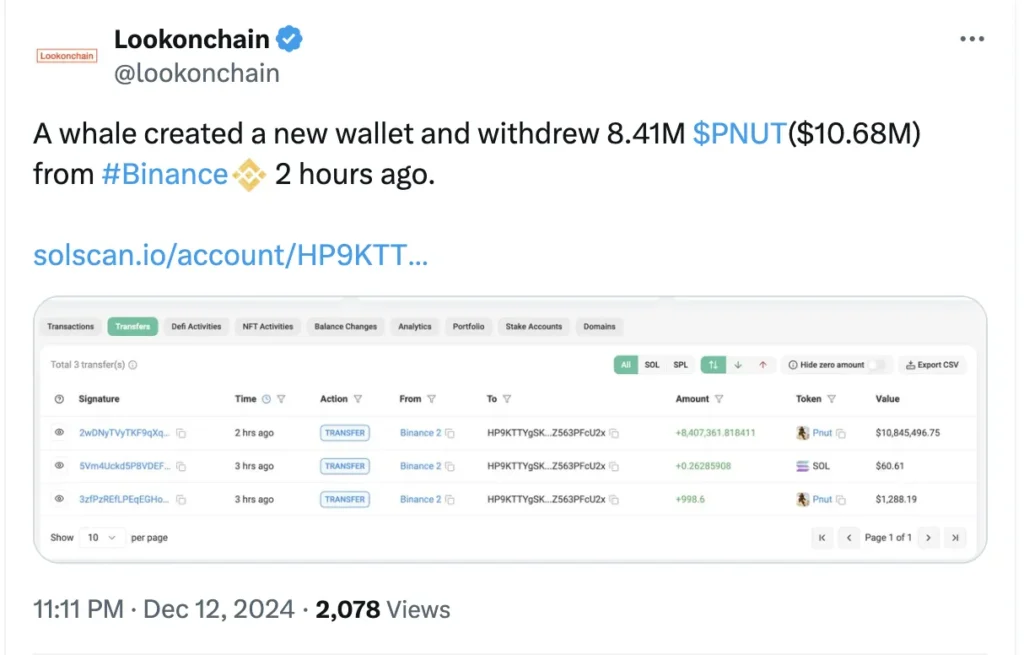Click the Binance 2 sender link
Viewport: 1024px width, 655px height.
pyautogui.click(x=419, y=433)
